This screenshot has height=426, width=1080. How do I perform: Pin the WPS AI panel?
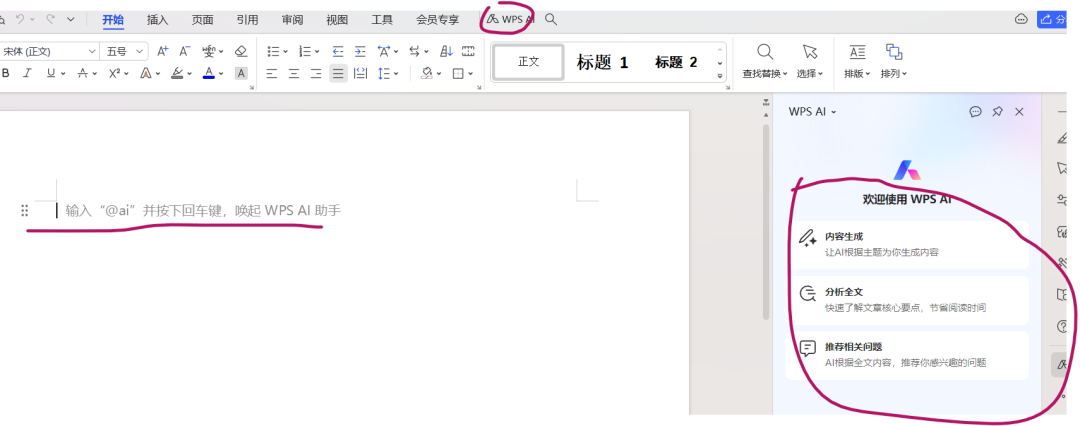pos(997,112)
